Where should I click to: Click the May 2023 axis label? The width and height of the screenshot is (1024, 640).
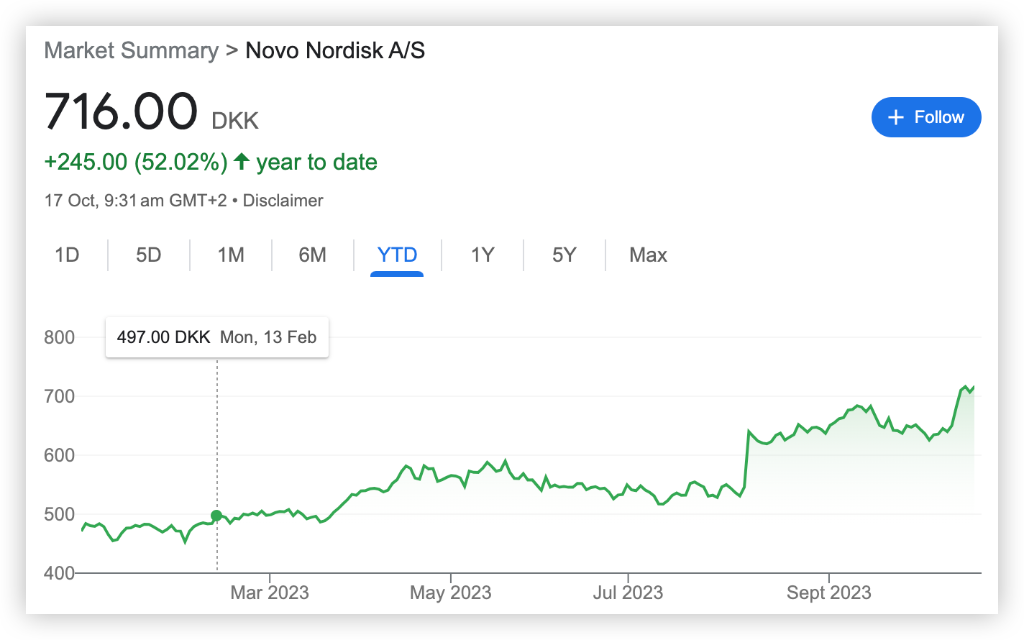point(450,592)
